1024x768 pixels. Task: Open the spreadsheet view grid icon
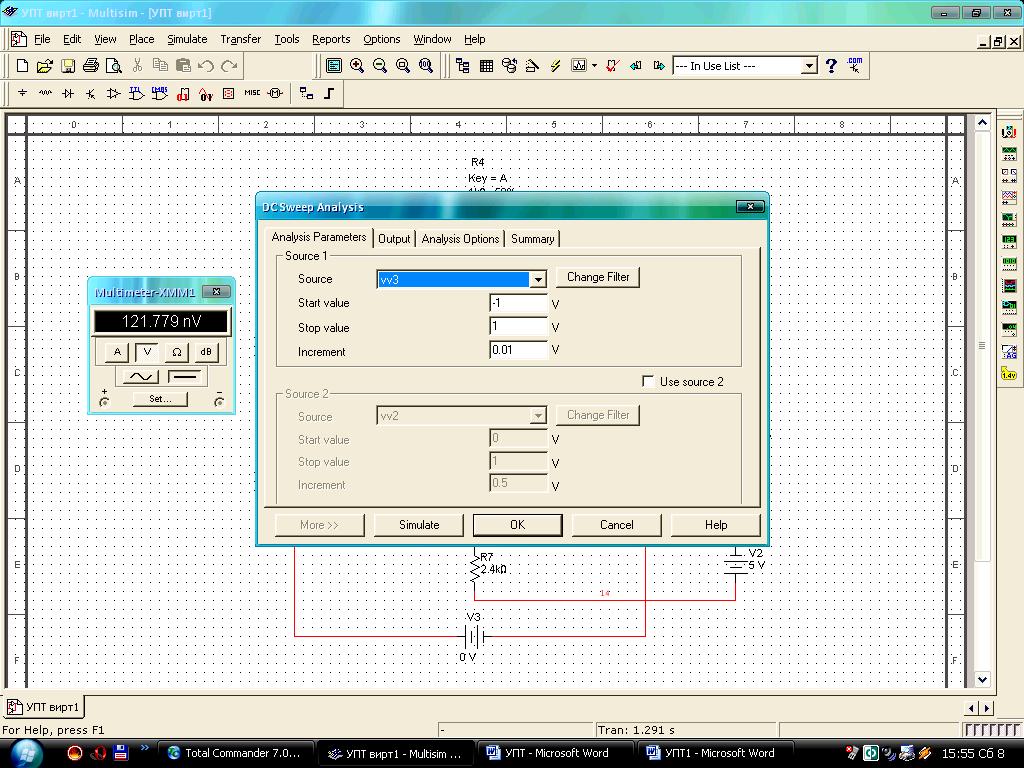(486, 66)
